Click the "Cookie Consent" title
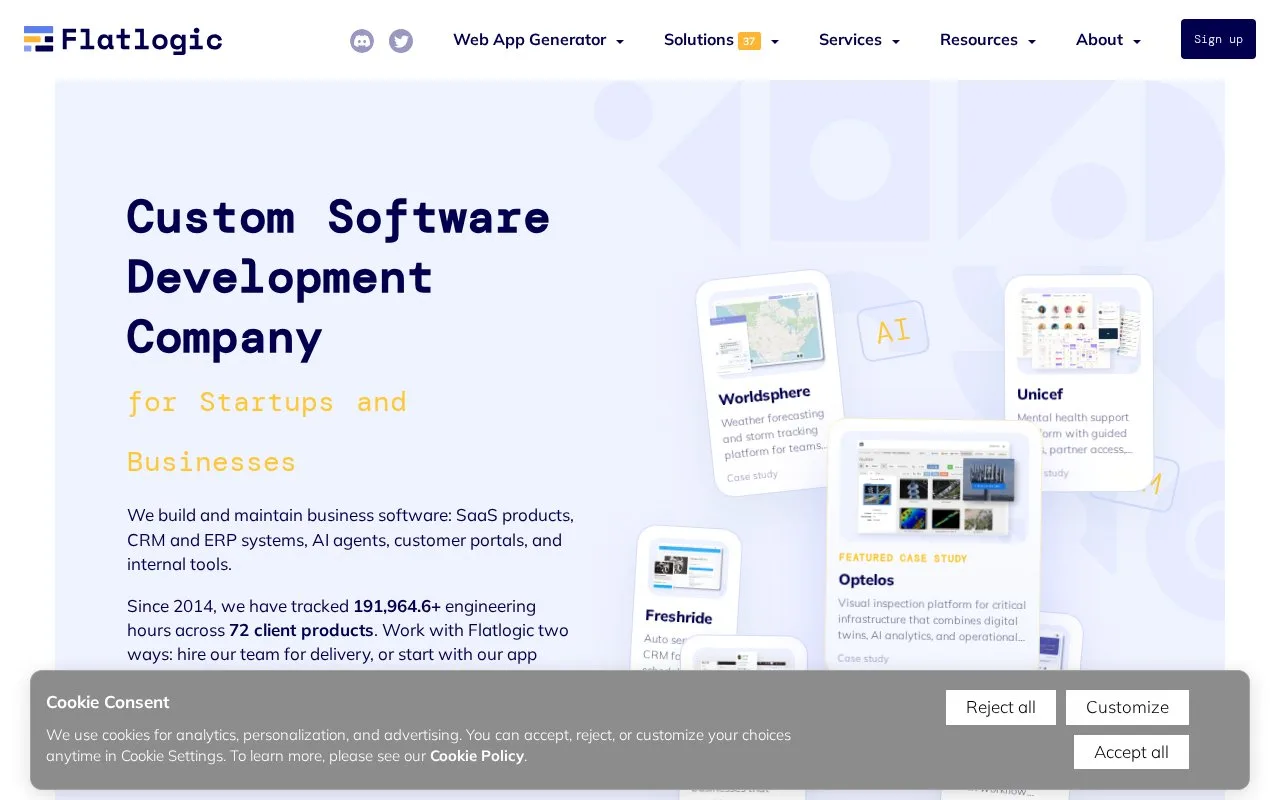This screenshot has width=1280, height=800. coord(108,702)
